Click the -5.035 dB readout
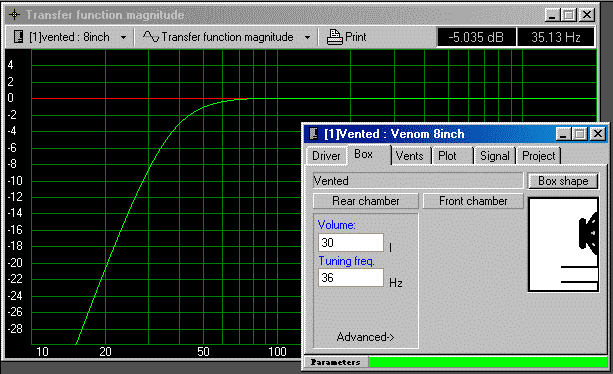Viewport: 613px width, 374px height. 476,37
